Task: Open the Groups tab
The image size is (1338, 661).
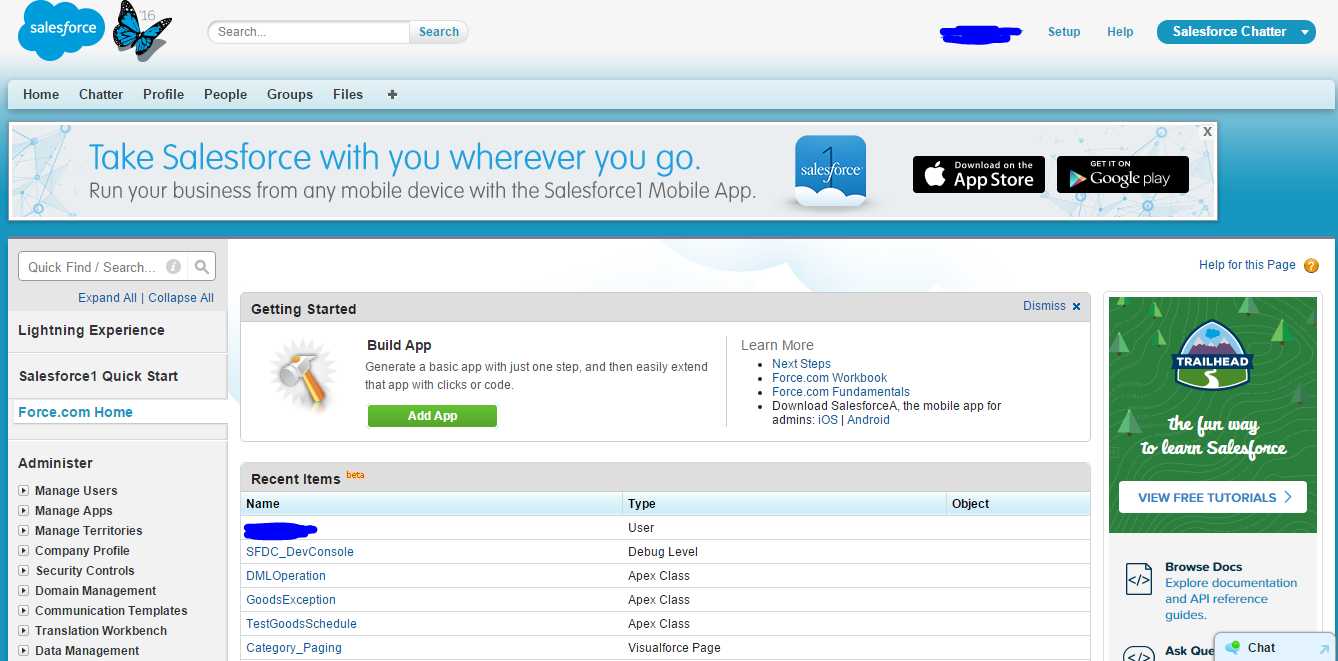Action: click(x=290, y=94)
